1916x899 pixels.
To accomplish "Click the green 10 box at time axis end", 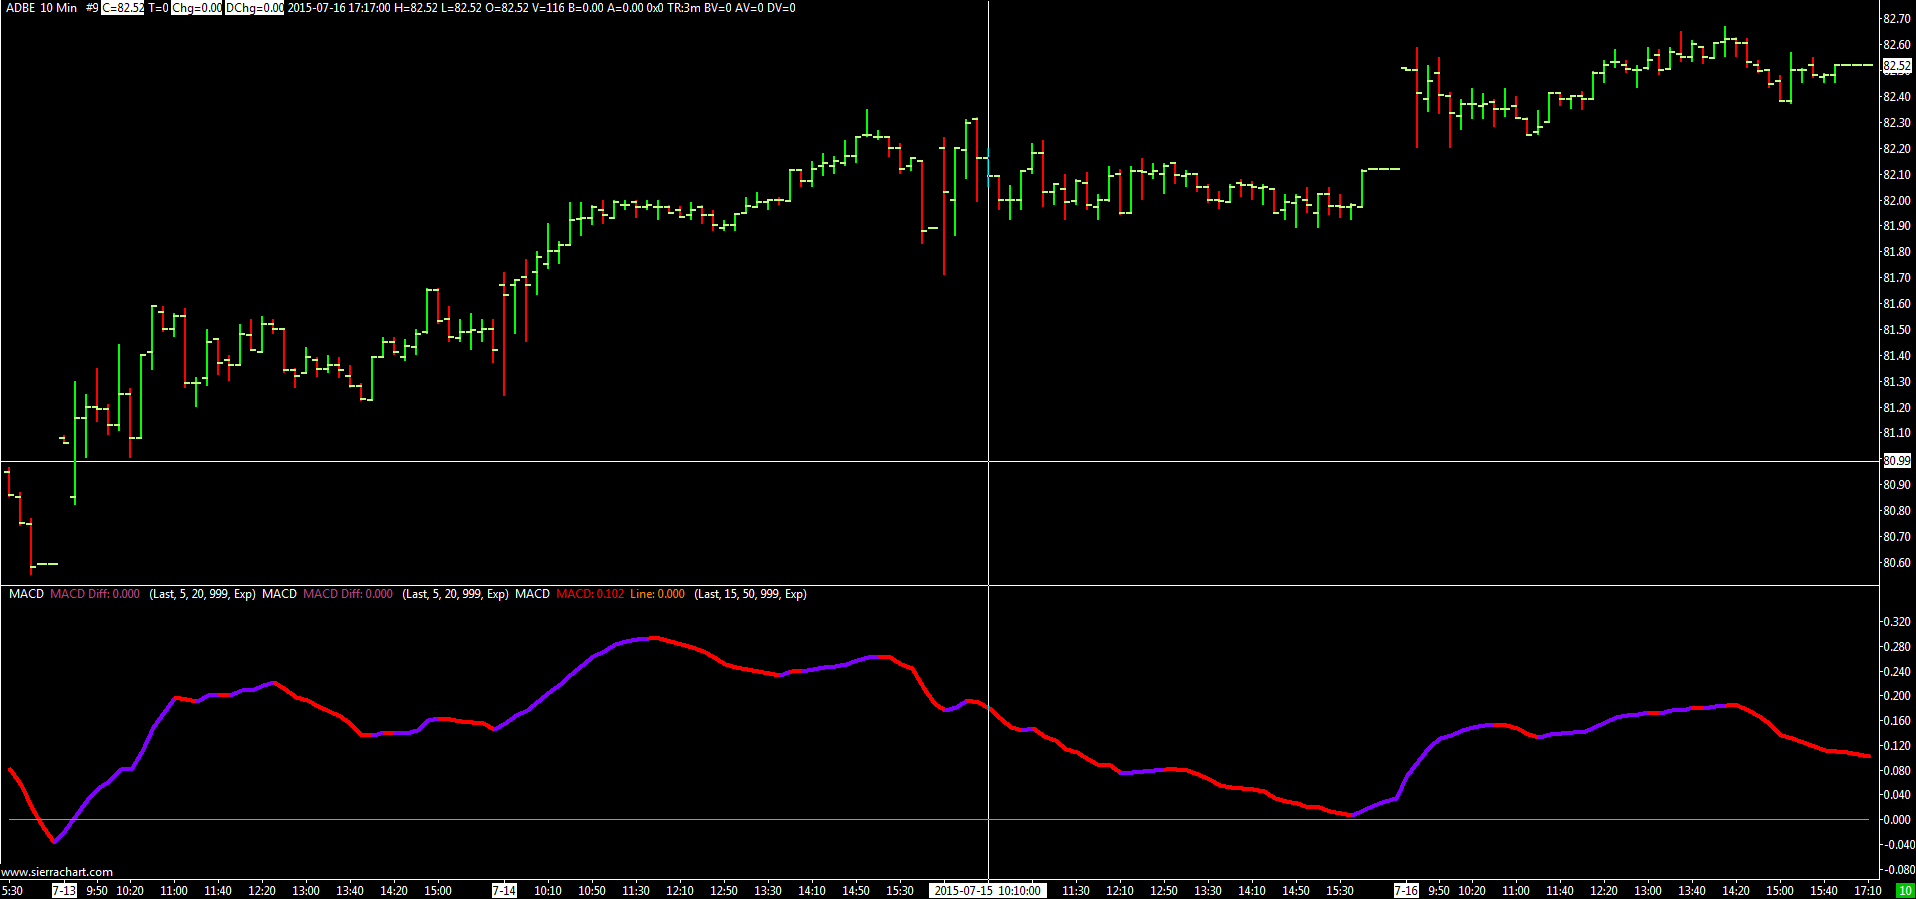I will coord(1905,890).
